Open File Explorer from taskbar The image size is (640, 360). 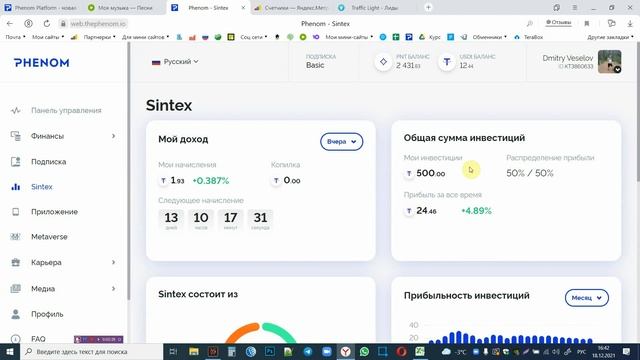click(x=194, y=351)
